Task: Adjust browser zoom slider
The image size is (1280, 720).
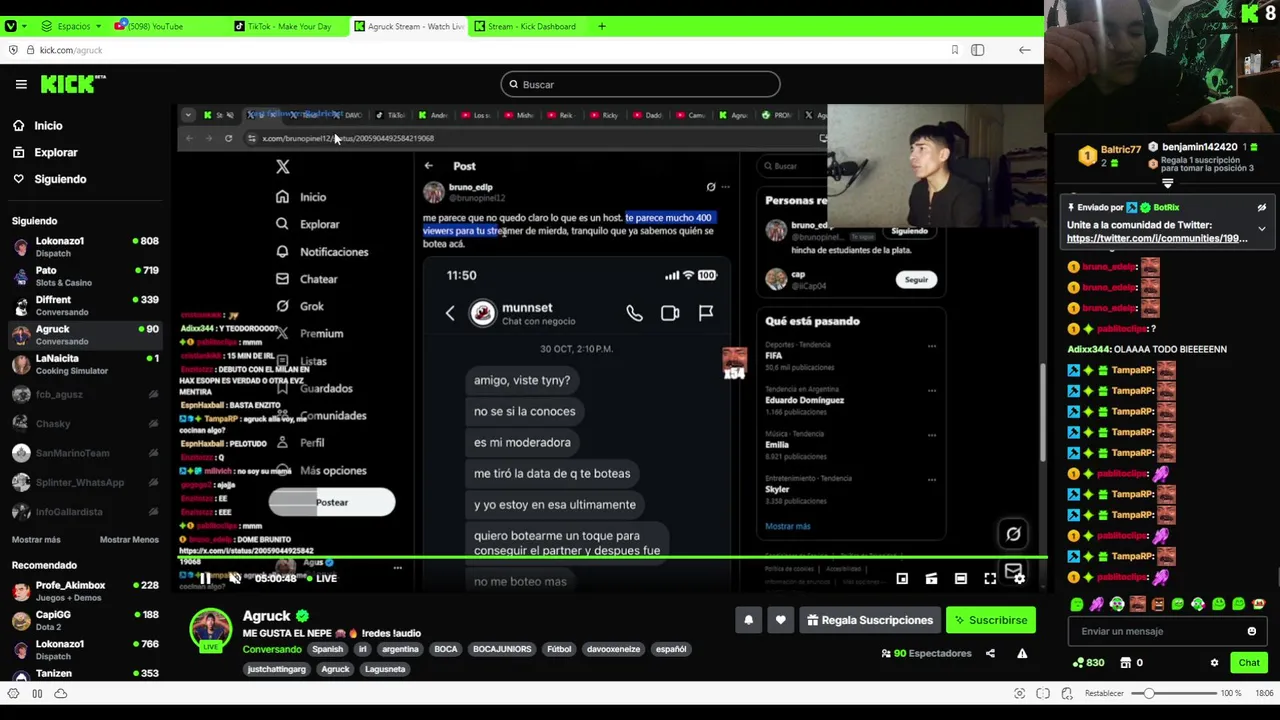Action: coord(1176,693)
